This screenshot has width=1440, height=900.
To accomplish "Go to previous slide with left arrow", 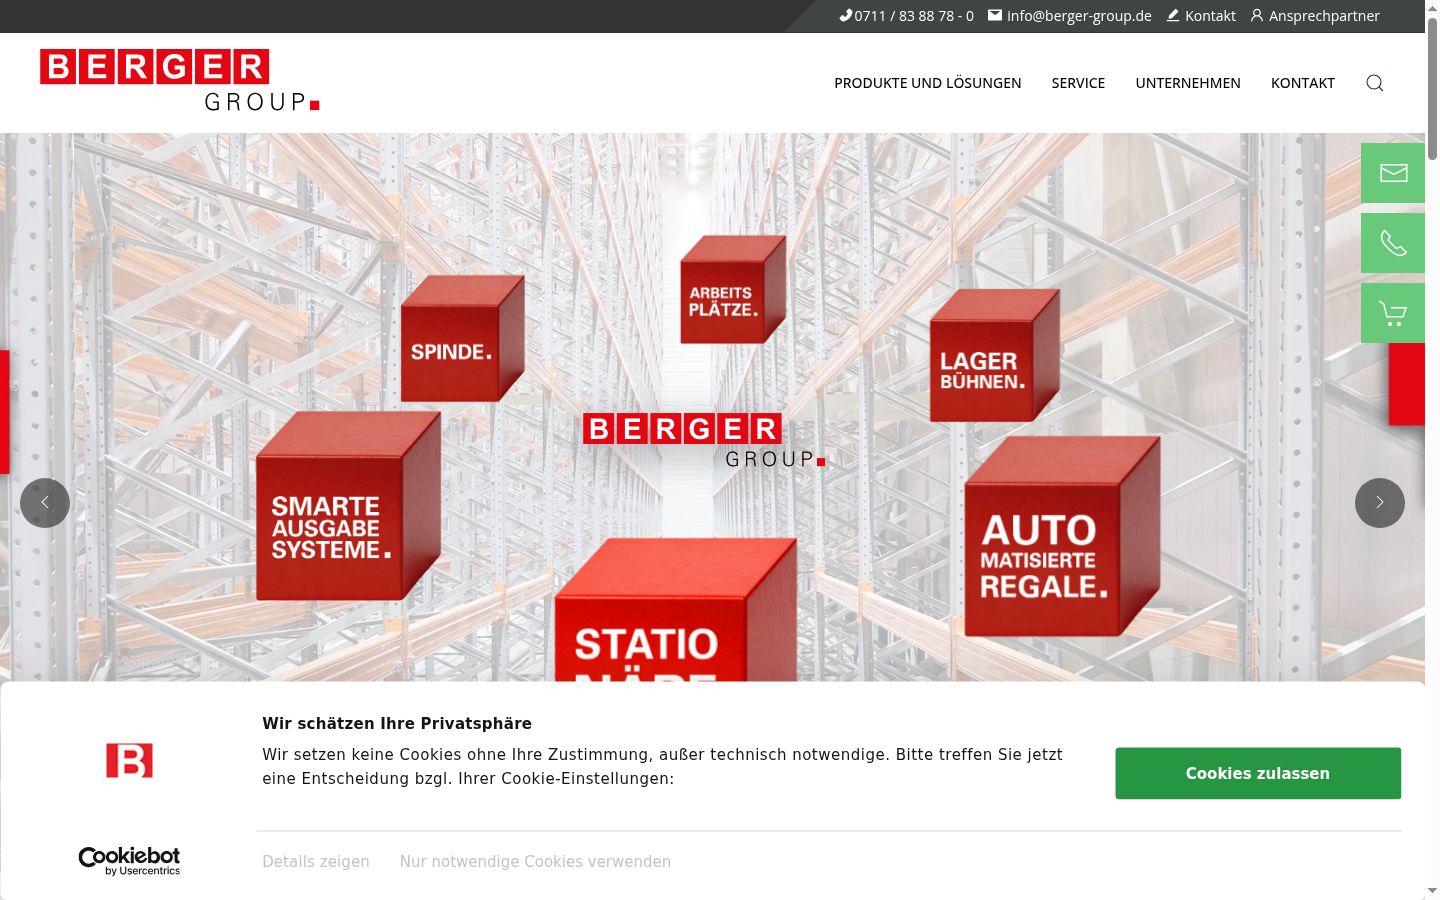I will (45, 503).
